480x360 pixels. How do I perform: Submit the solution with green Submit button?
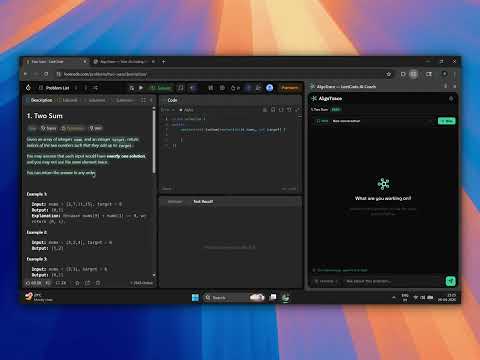tap(161, 88)
